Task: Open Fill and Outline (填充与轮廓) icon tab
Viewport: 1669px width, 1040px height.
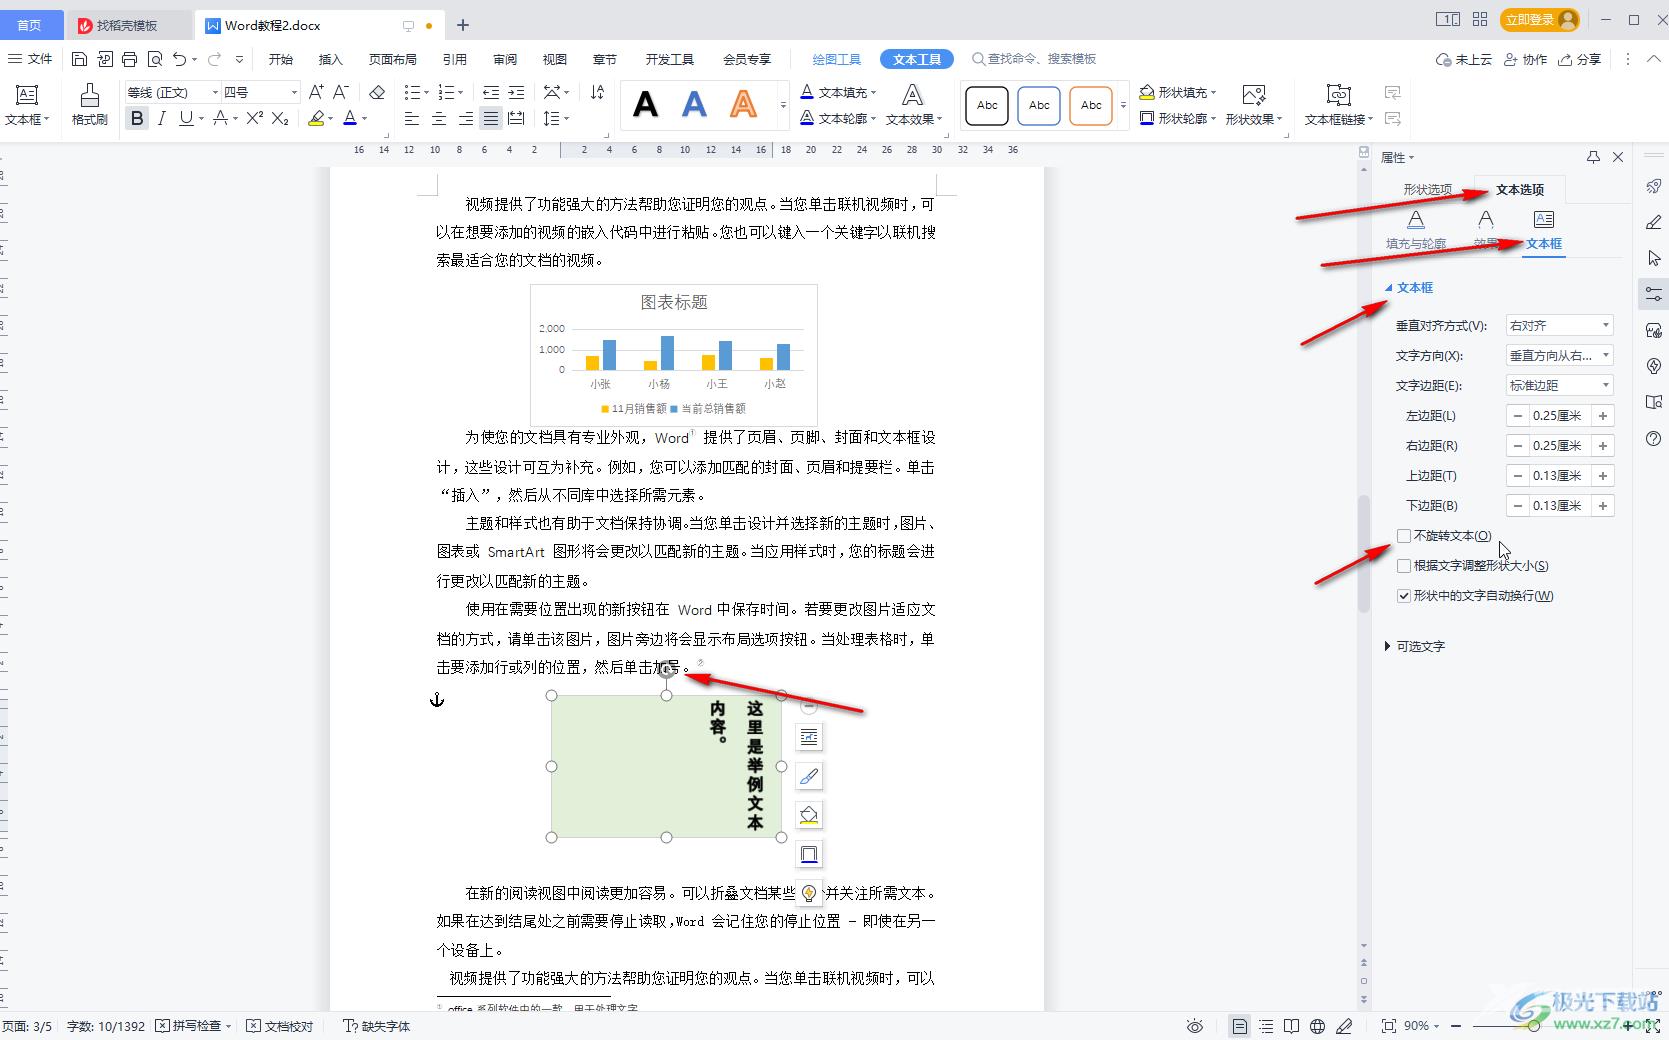Action: 1416,230
